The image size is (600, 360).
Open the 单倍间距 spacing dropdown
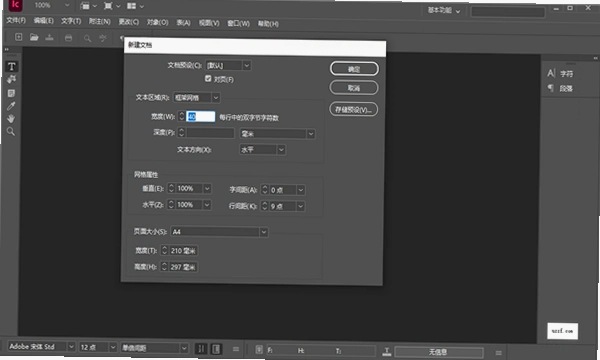click(x=184, y=348)
